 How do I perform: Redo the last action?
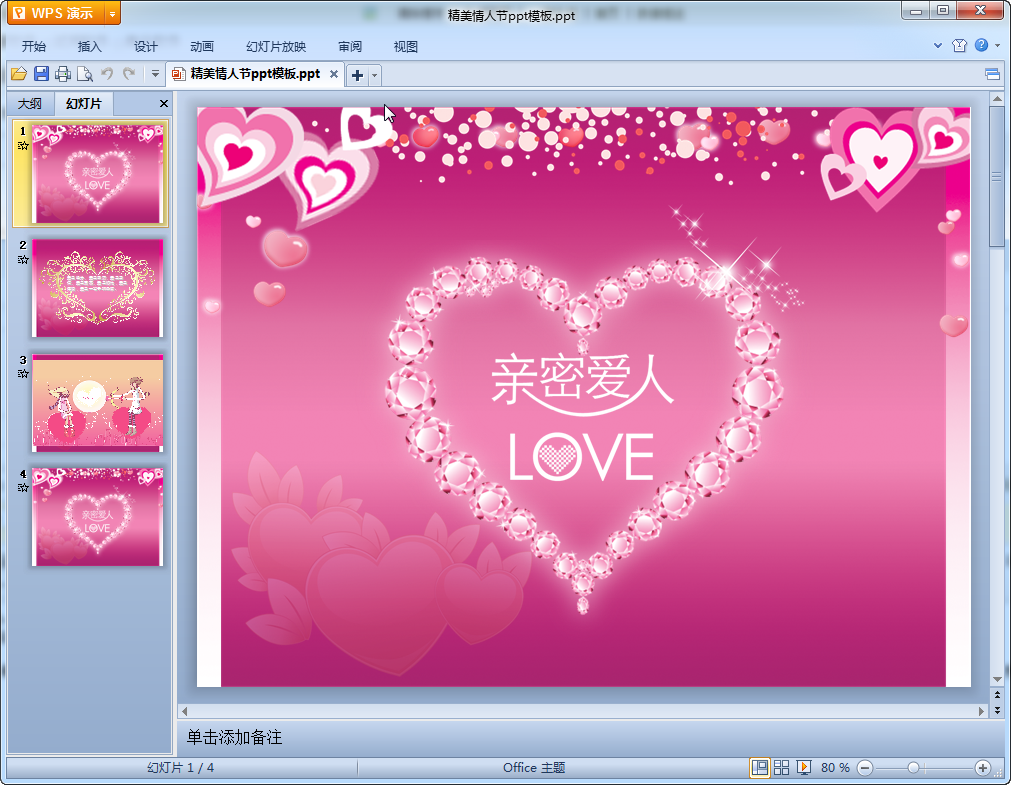[129, 74]
